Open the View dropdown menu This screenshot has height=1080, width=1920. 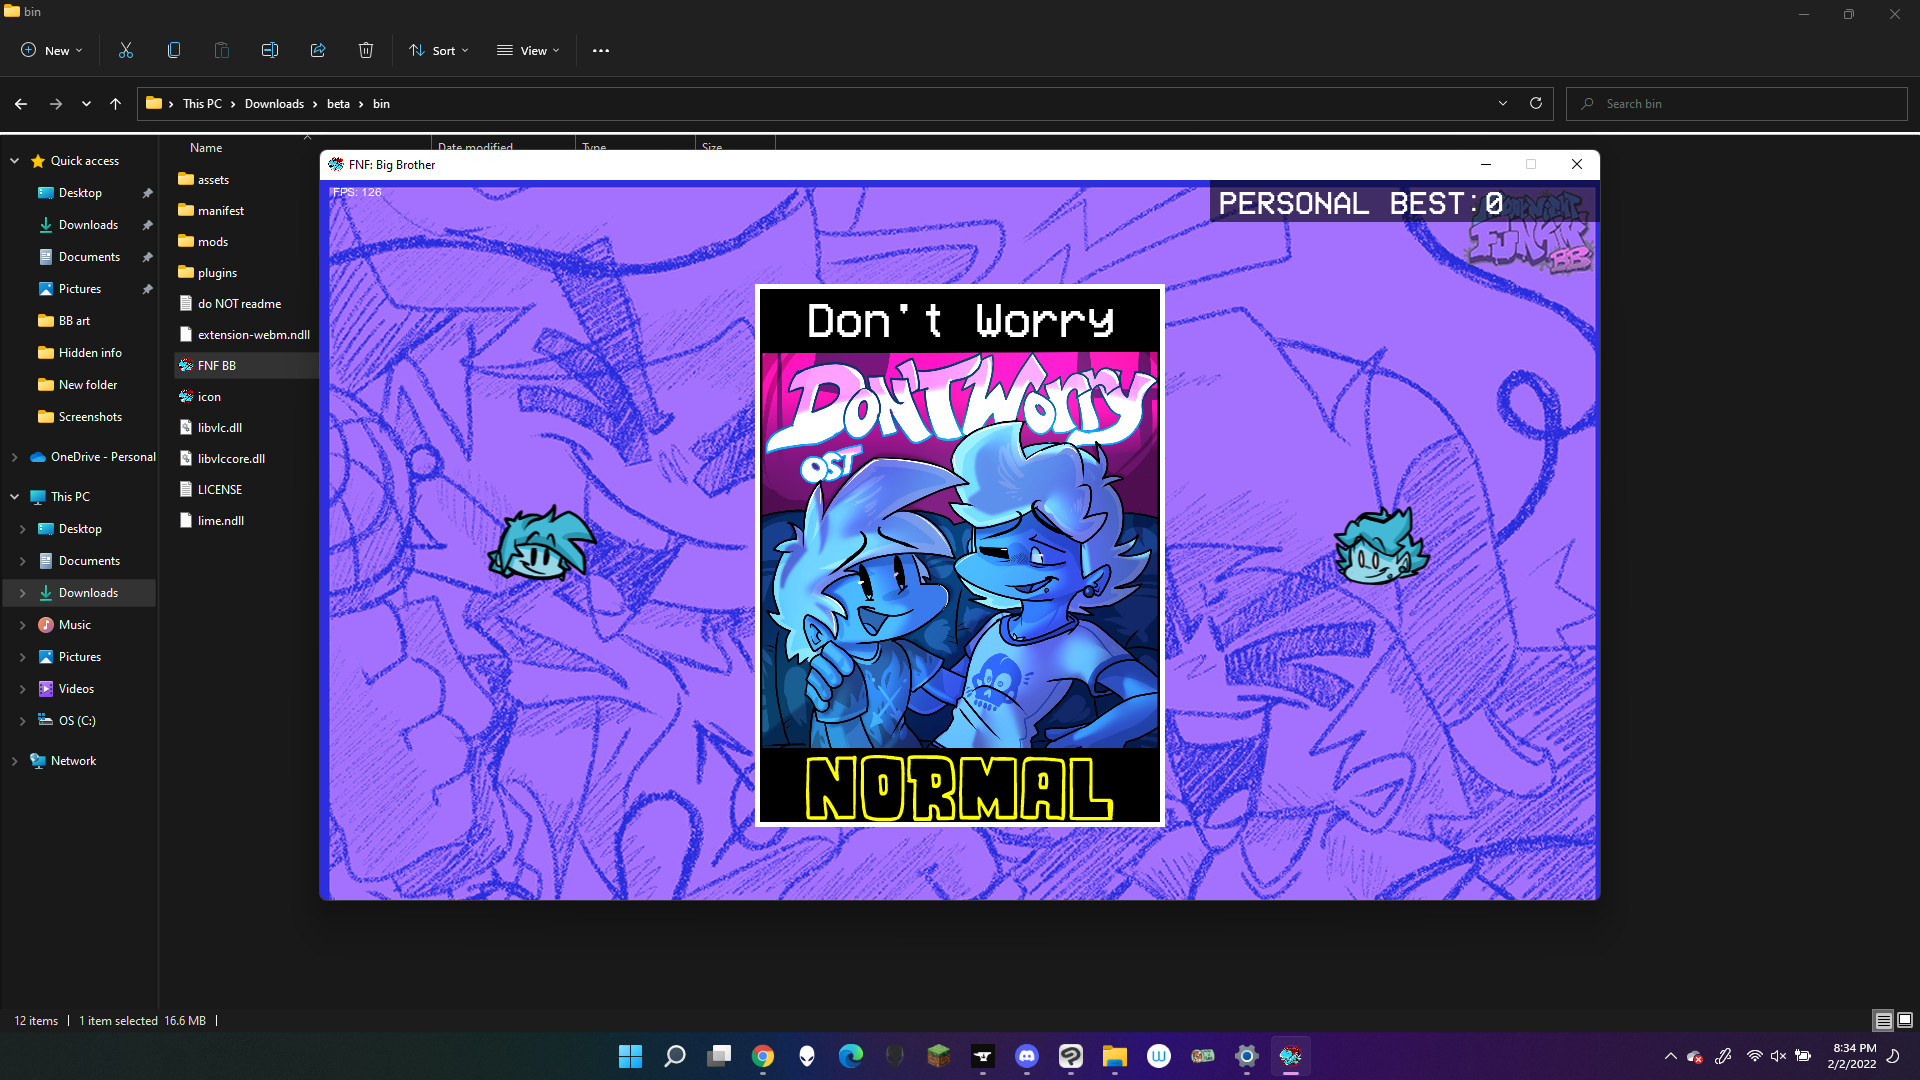tap(528, 50)
